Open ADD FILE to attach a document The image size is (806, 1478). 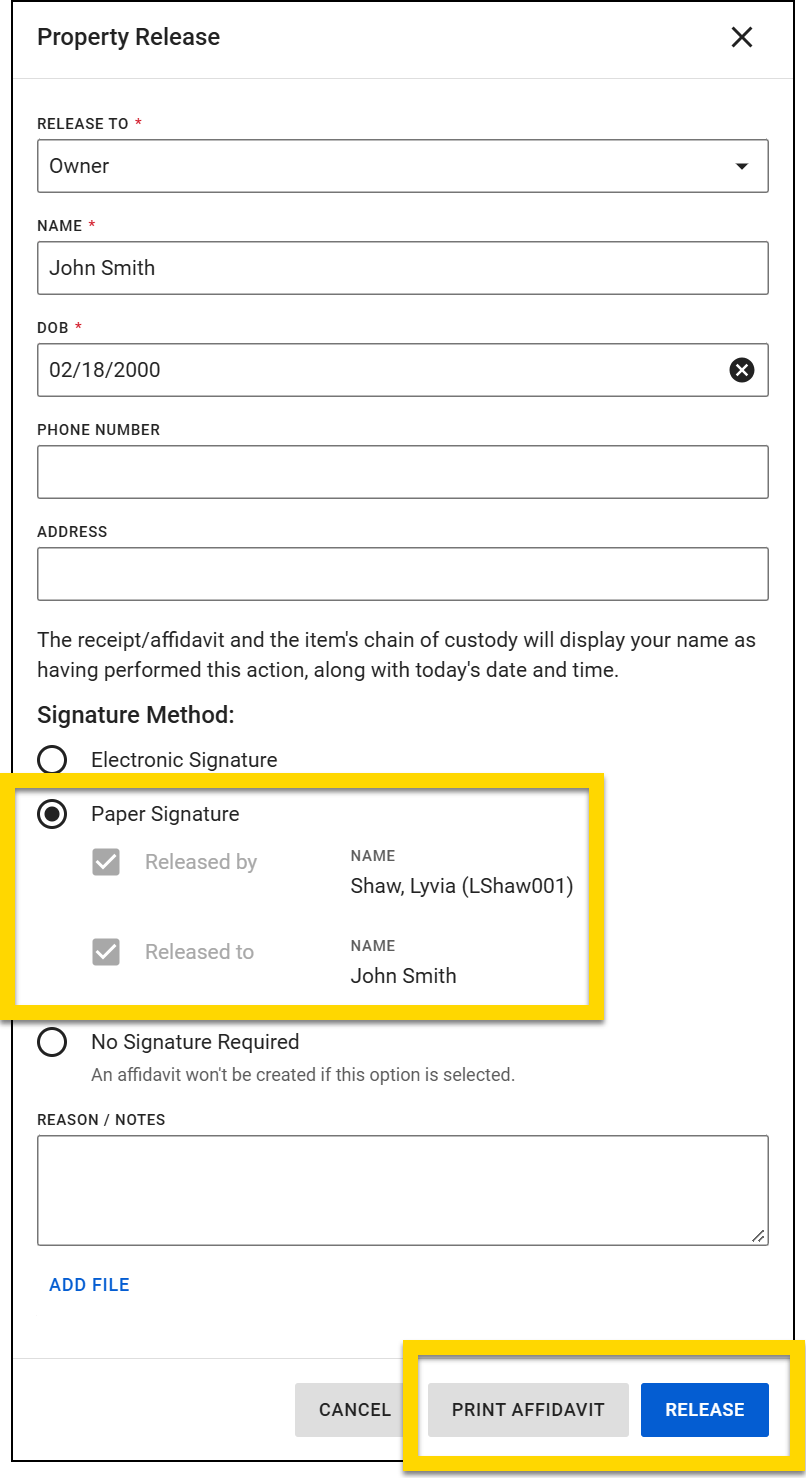[89, 1284]
